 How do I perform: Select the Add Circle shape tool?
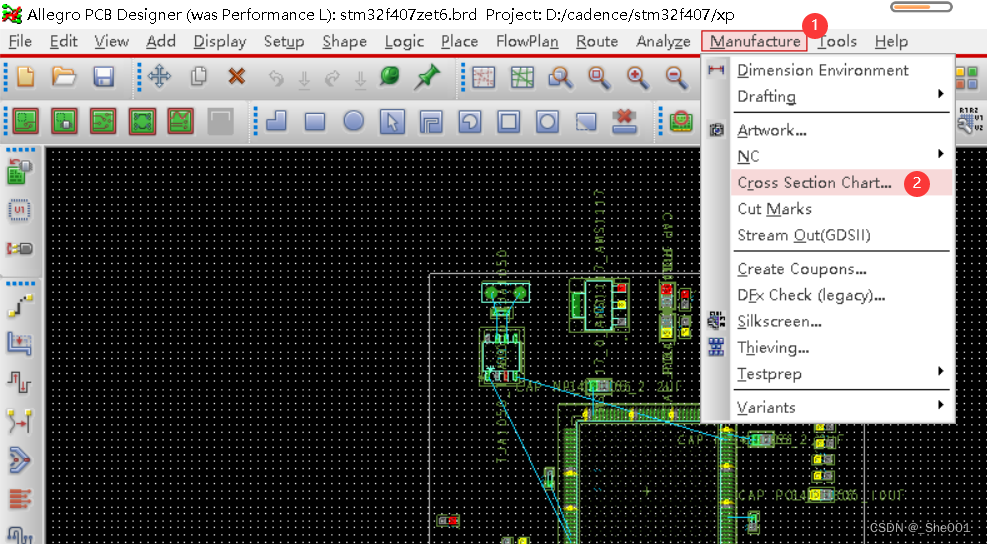(354, 121)
